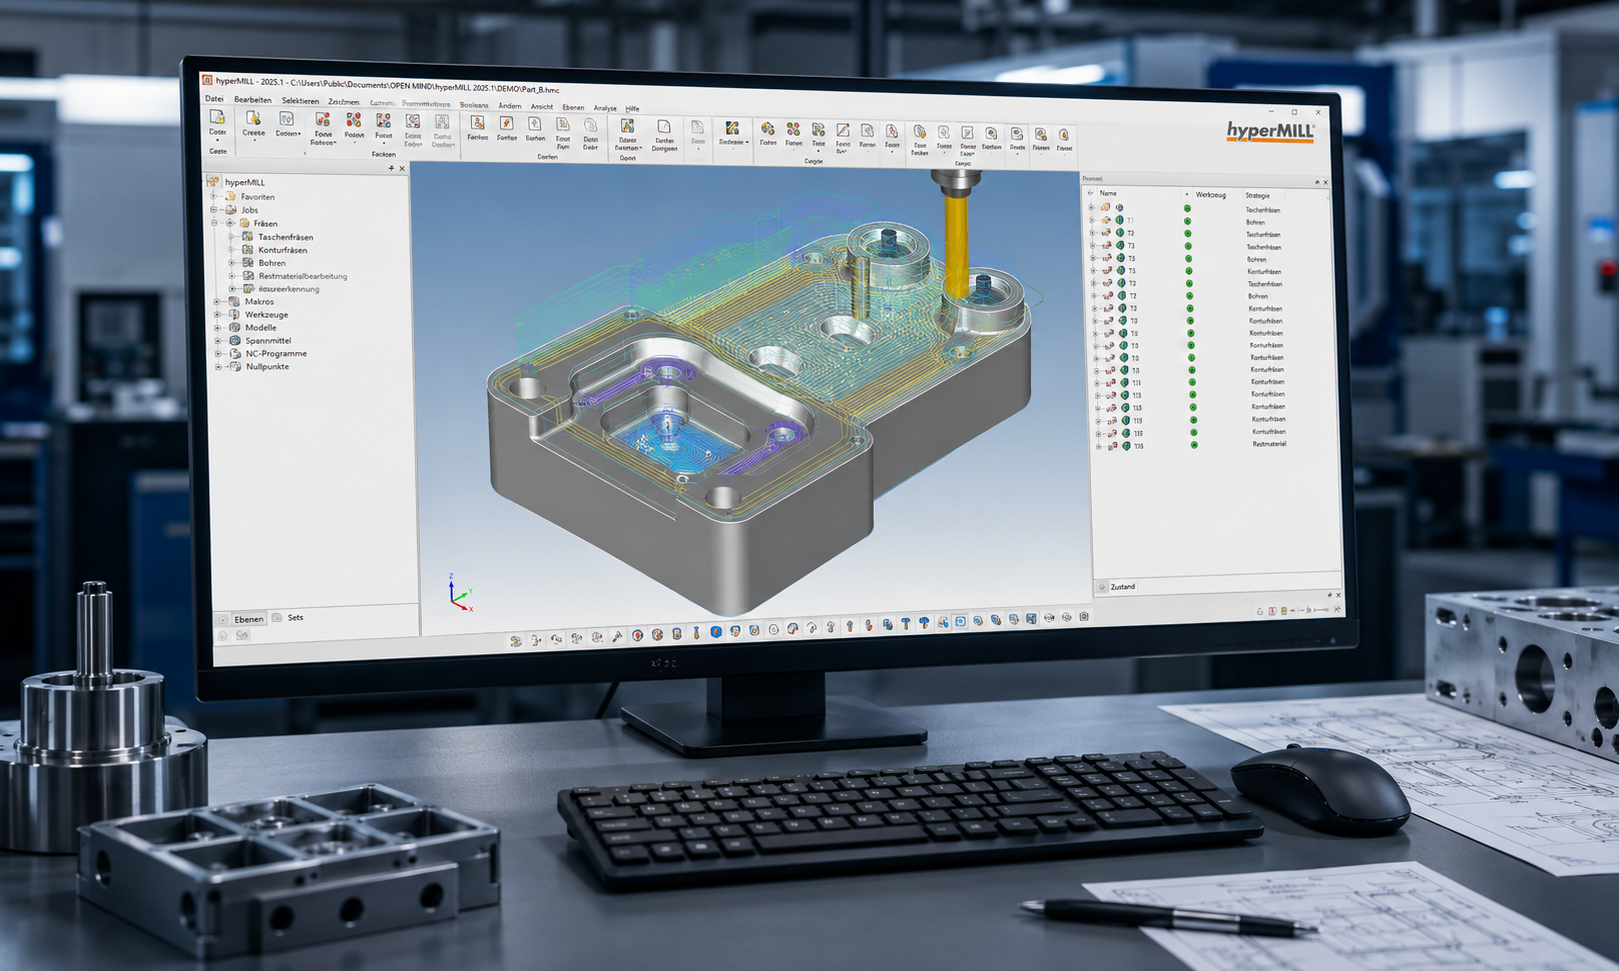The width and height of the screenshot is (1619, 971).
Task: Expand the Werkzeuge node
Action: point(218,314)
